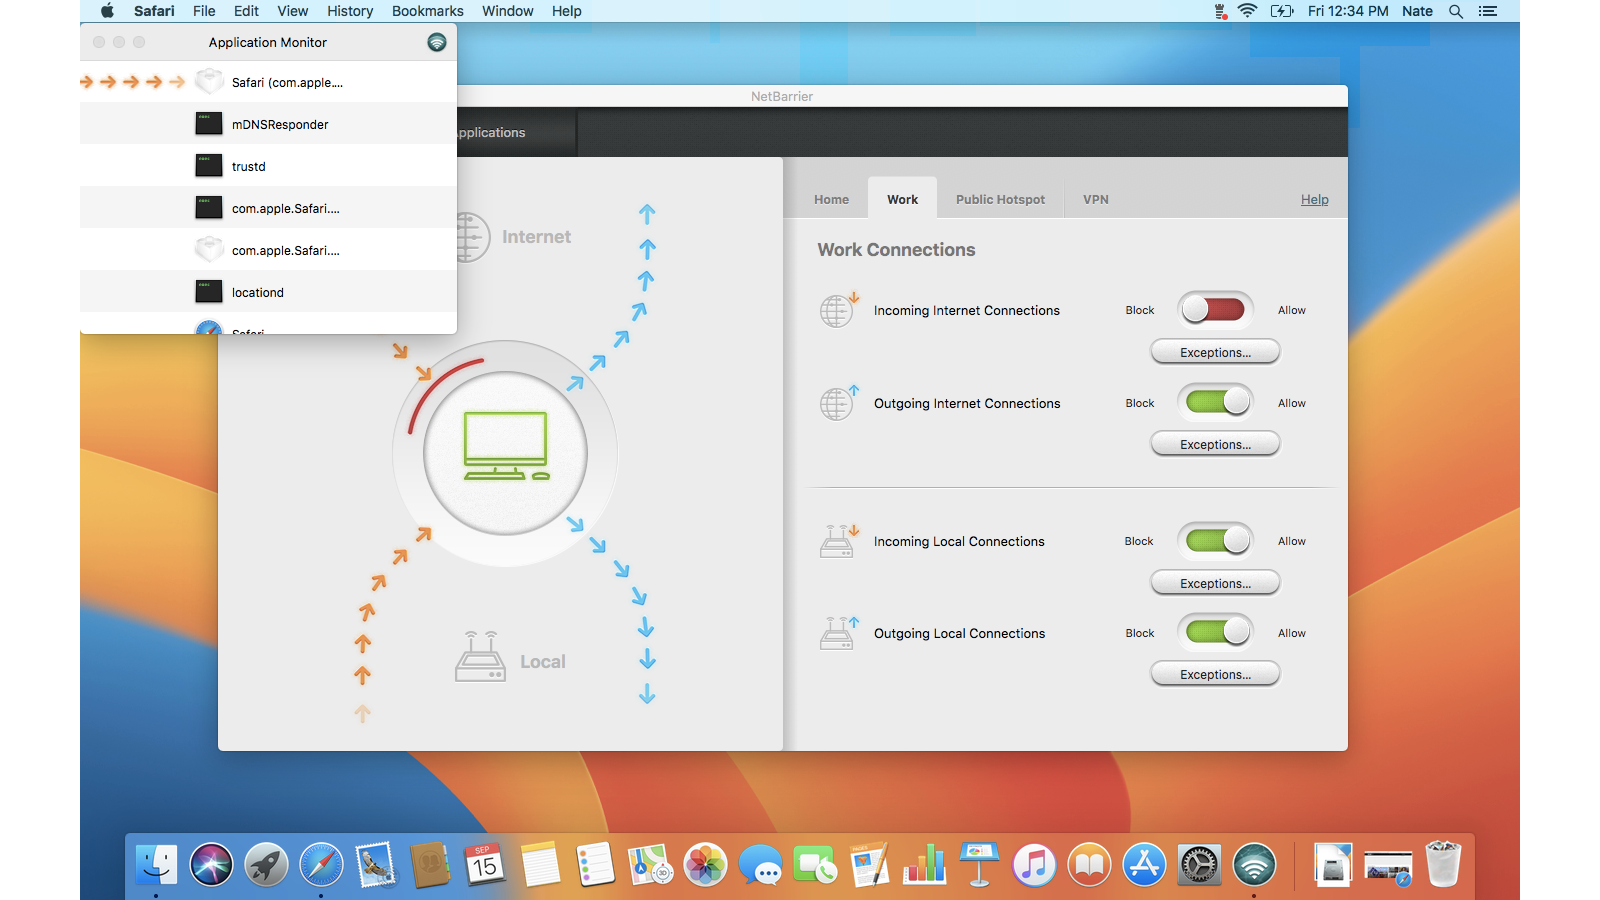Click the green computer icon in diagram center
The width and height of the screenshot is (1600, 900).
click(x=505, y=446)
